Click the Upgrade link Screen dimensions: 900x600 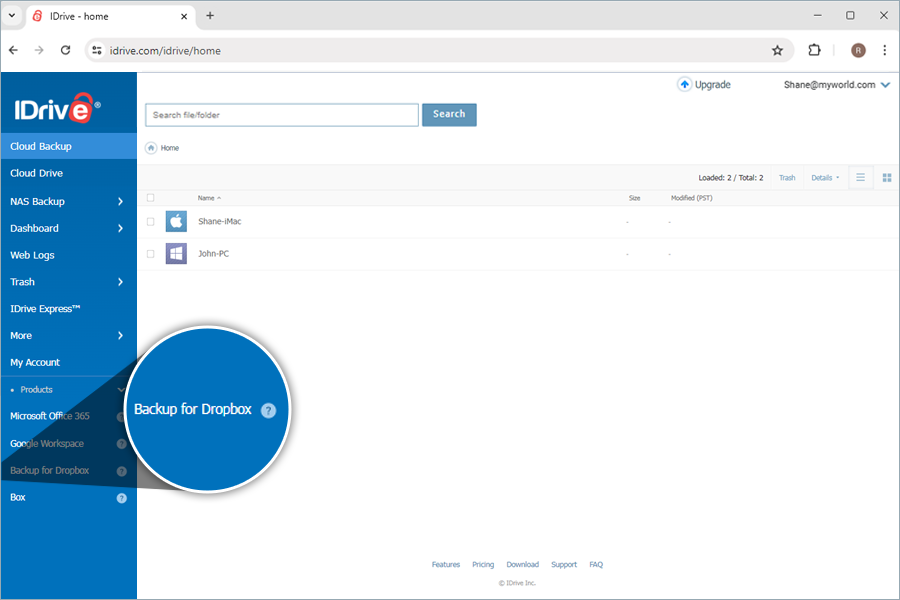tap(712, 85)
